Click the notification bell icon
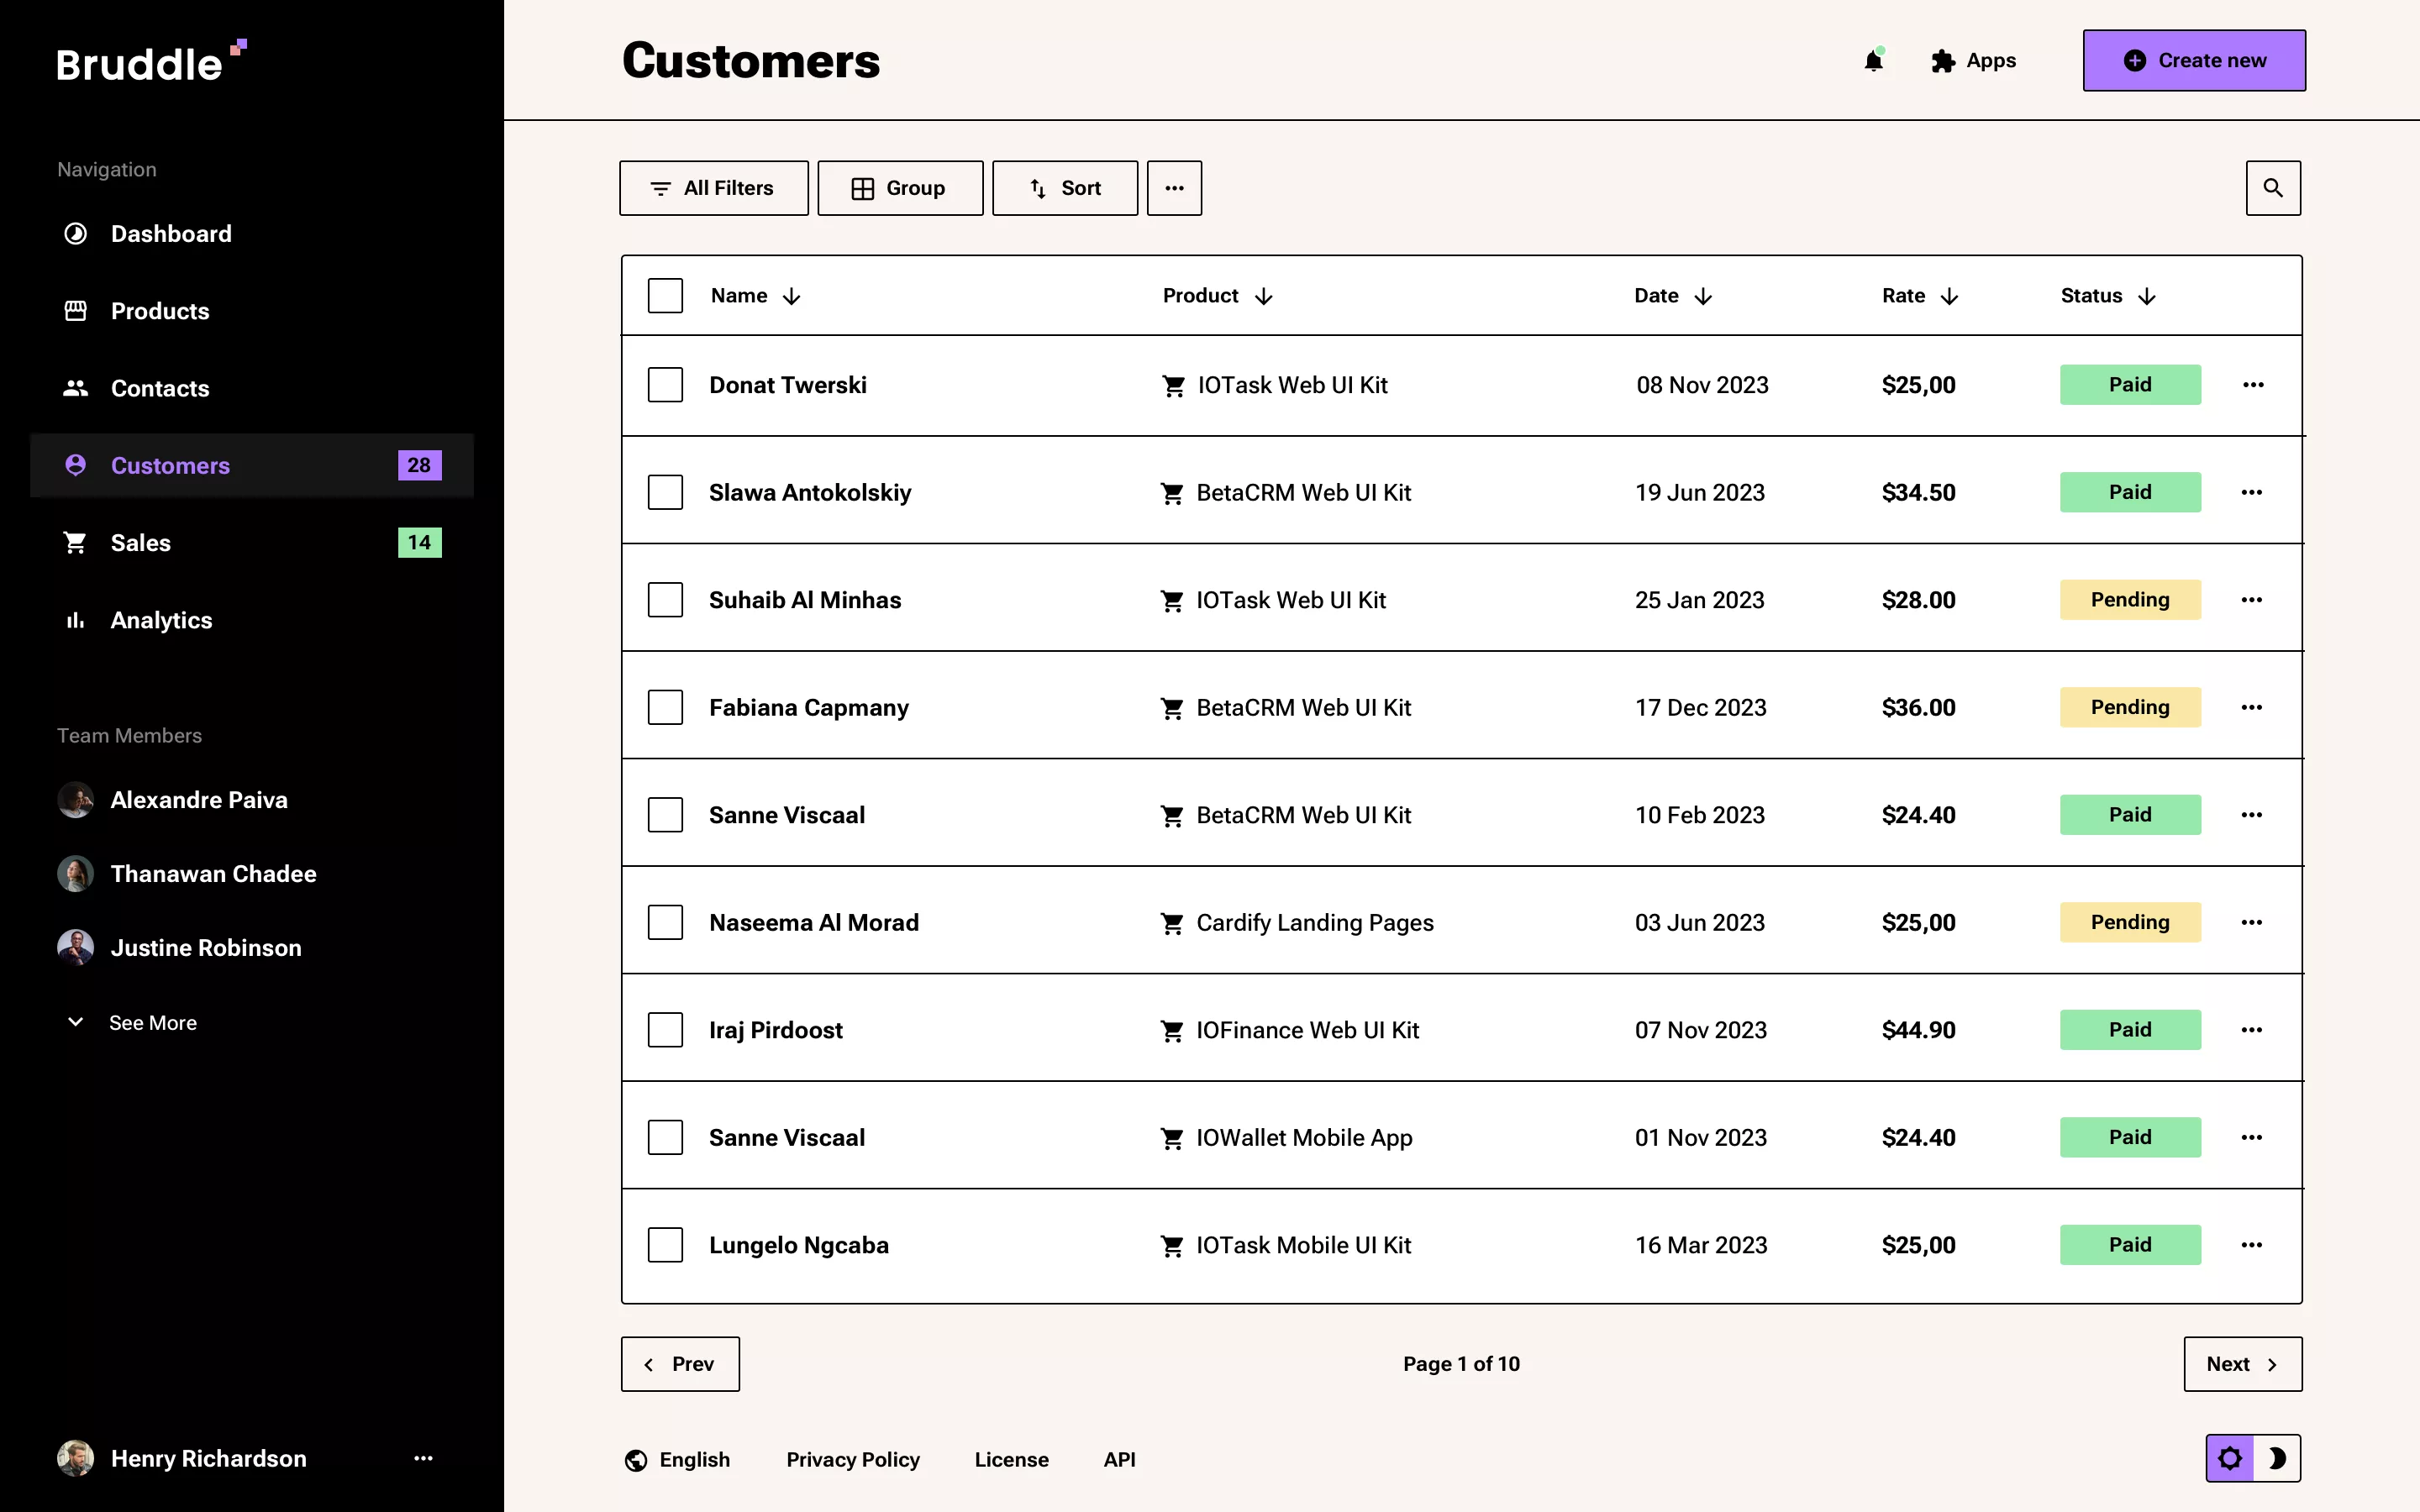The image size is (2420, 1512). [1873, 61]
